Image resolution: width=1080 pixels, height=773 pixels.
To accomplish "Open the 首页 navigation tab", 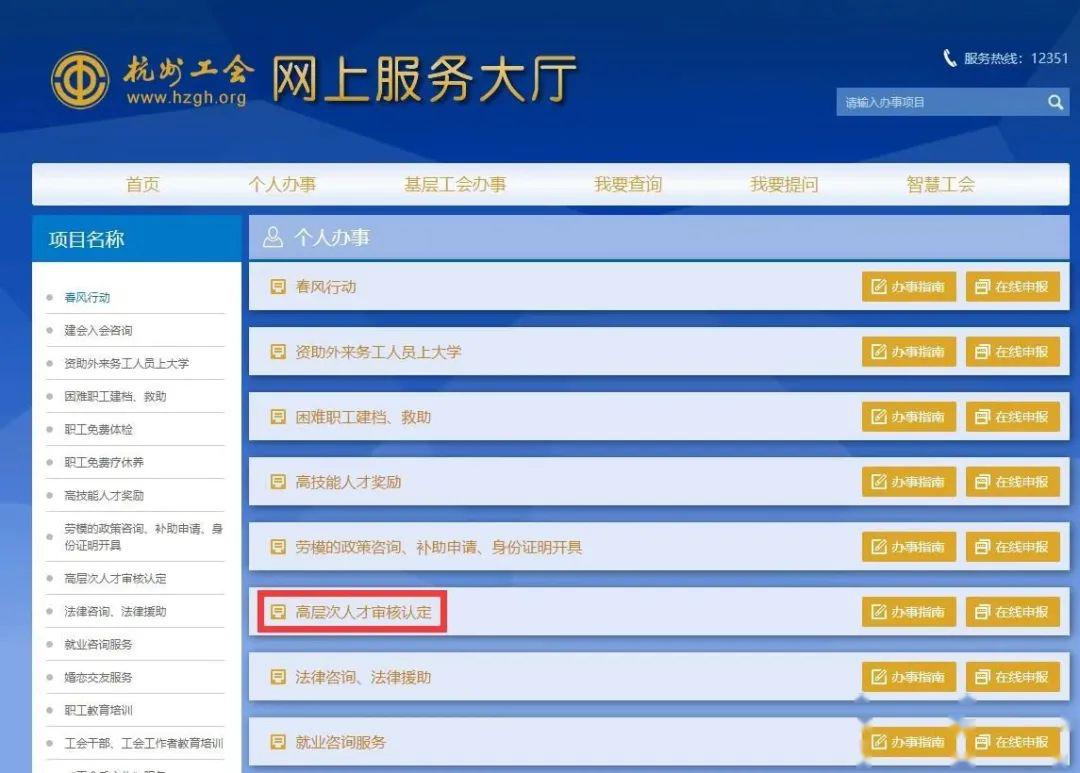I will 143,185.
